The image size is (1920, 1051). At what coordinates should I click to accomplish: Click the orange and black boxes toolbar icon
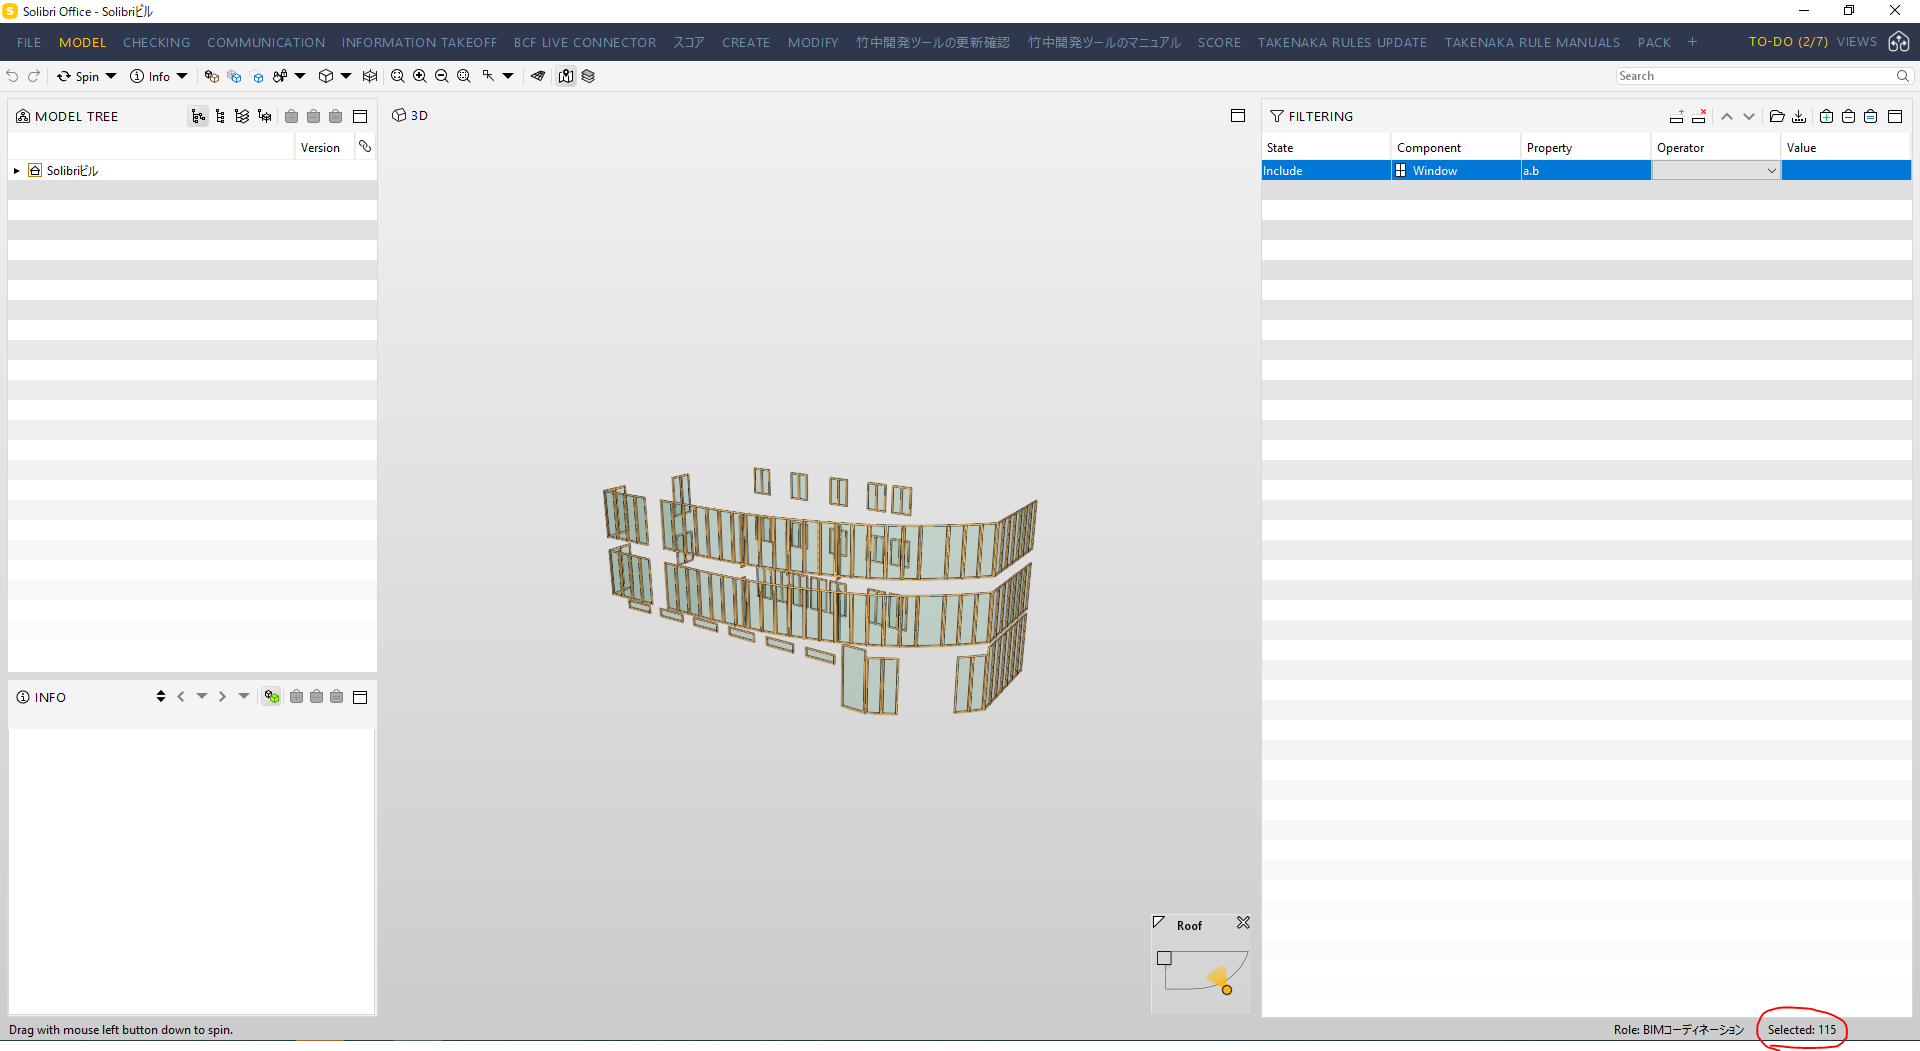[x=211, y=76]
